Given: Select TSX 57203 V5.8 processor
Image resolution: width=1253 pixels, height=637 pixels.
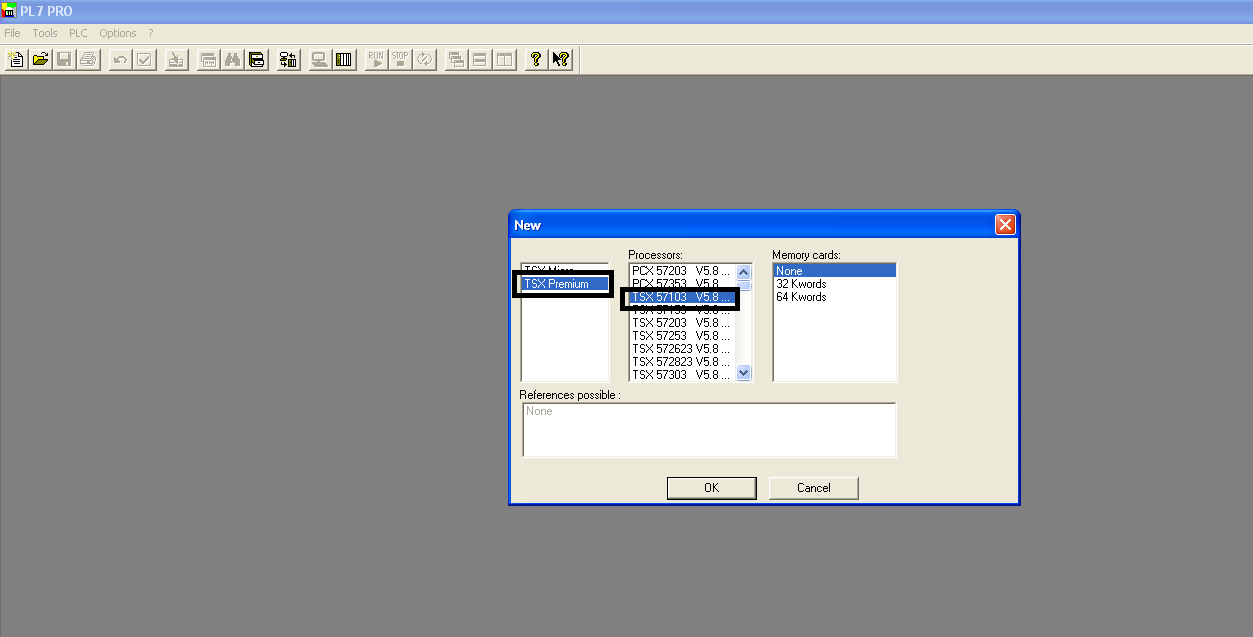Looking at the screenshot, I should 682,323.
